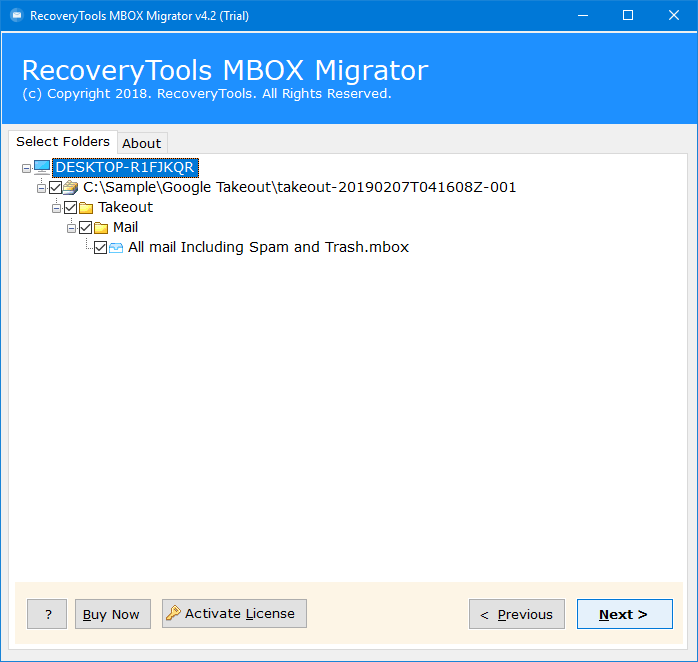The height and width of the screenshot is (662, 698).
Task: Uncheck the Mail folder checkbox
Action: point(85,227)
